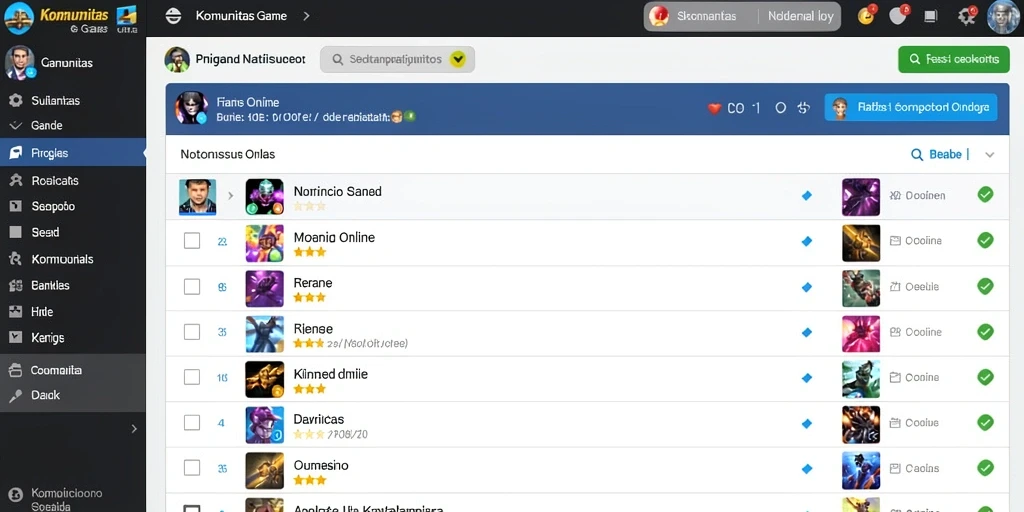Tick the checkbox beside Moania Online
The height and width of the screenshot is (512, 1024).
tap(192, 241)
